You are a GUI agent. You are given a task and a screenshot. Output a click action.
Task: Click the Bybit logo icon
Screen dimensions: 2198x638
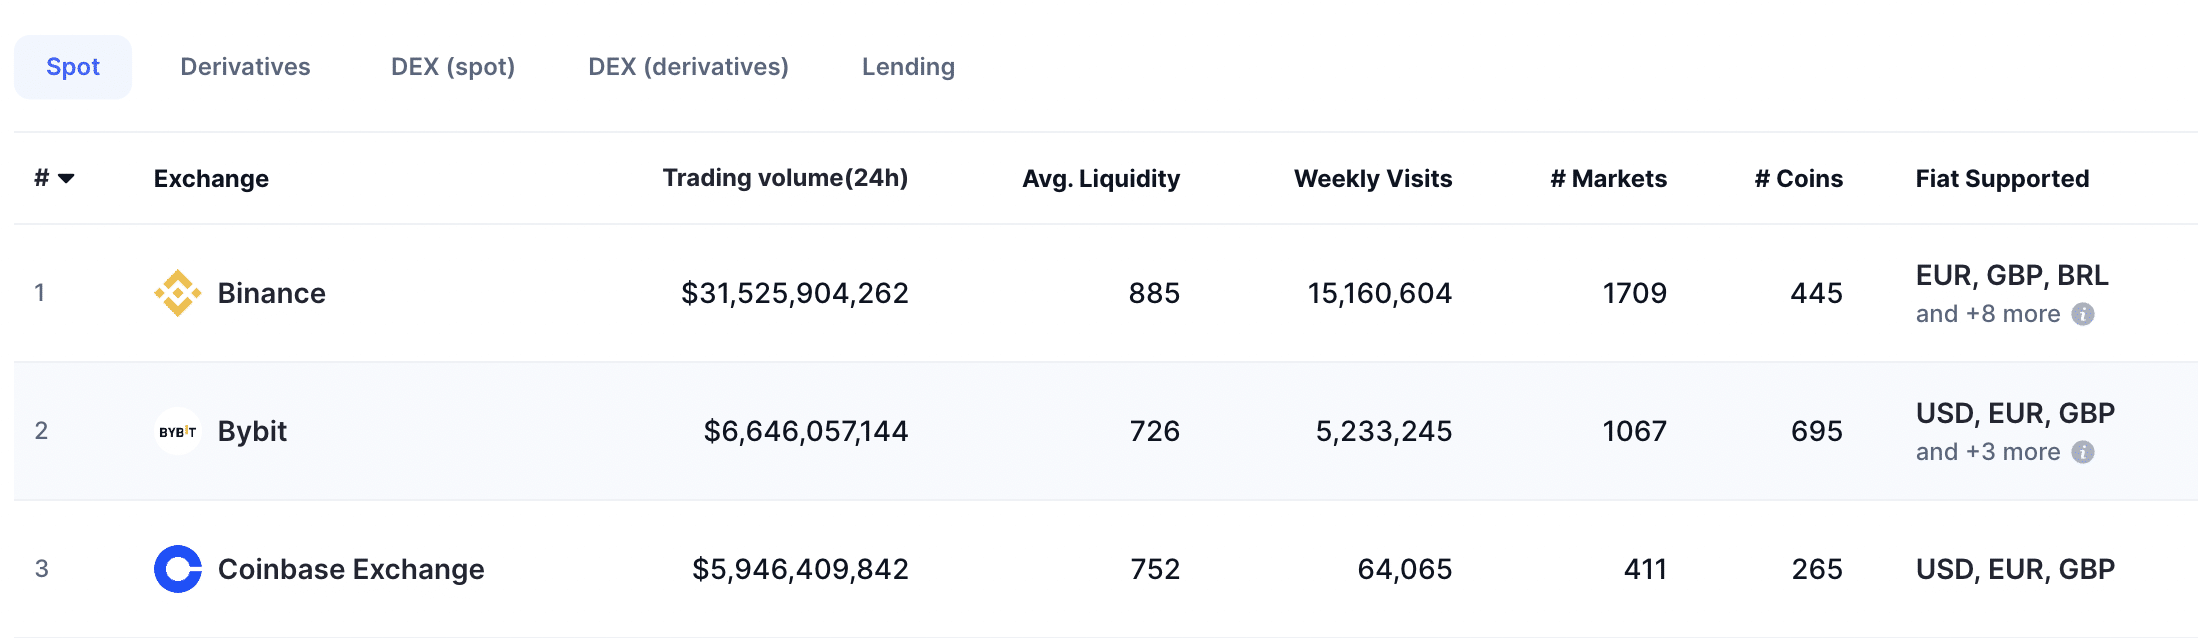pyautogui.click(x=178, y=431)
